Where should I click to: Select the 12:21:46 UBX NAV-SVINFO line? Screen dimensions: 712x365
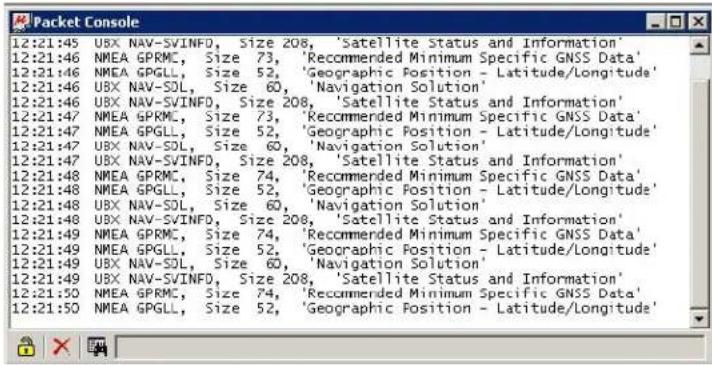(x=317, y=102)
